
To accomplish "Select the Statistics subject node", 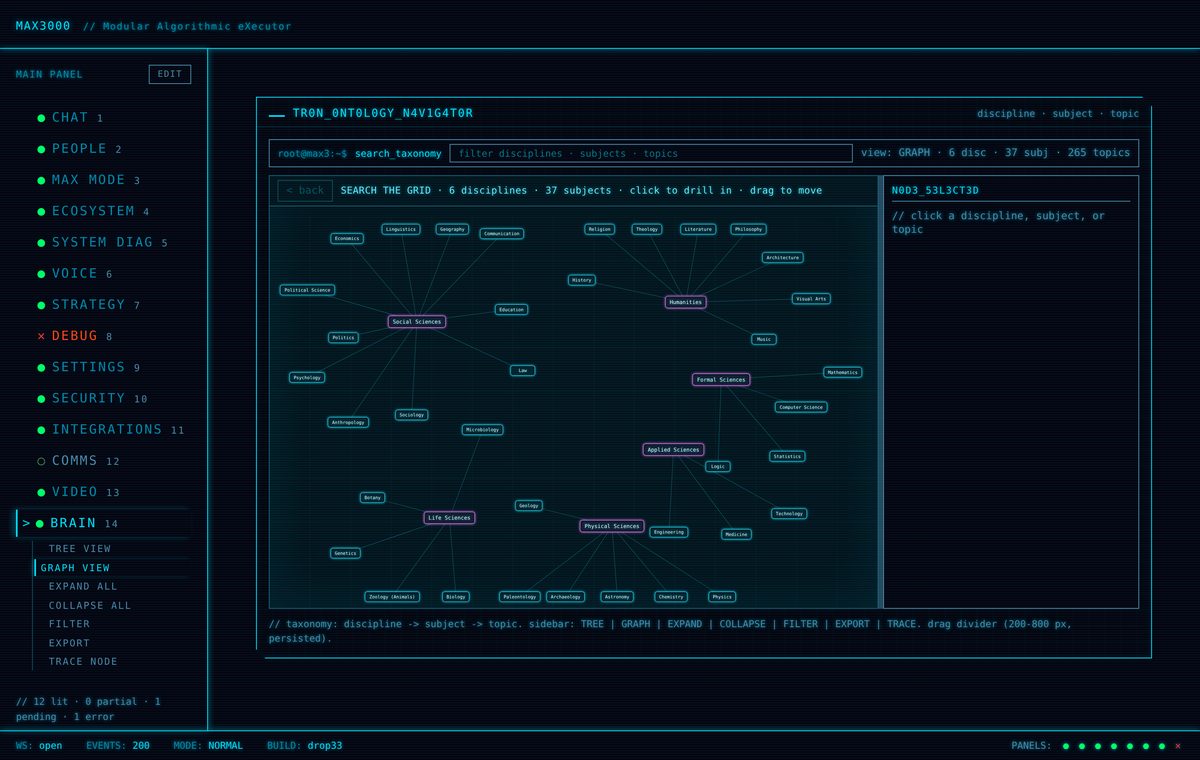I will click(x=787, y=457).
